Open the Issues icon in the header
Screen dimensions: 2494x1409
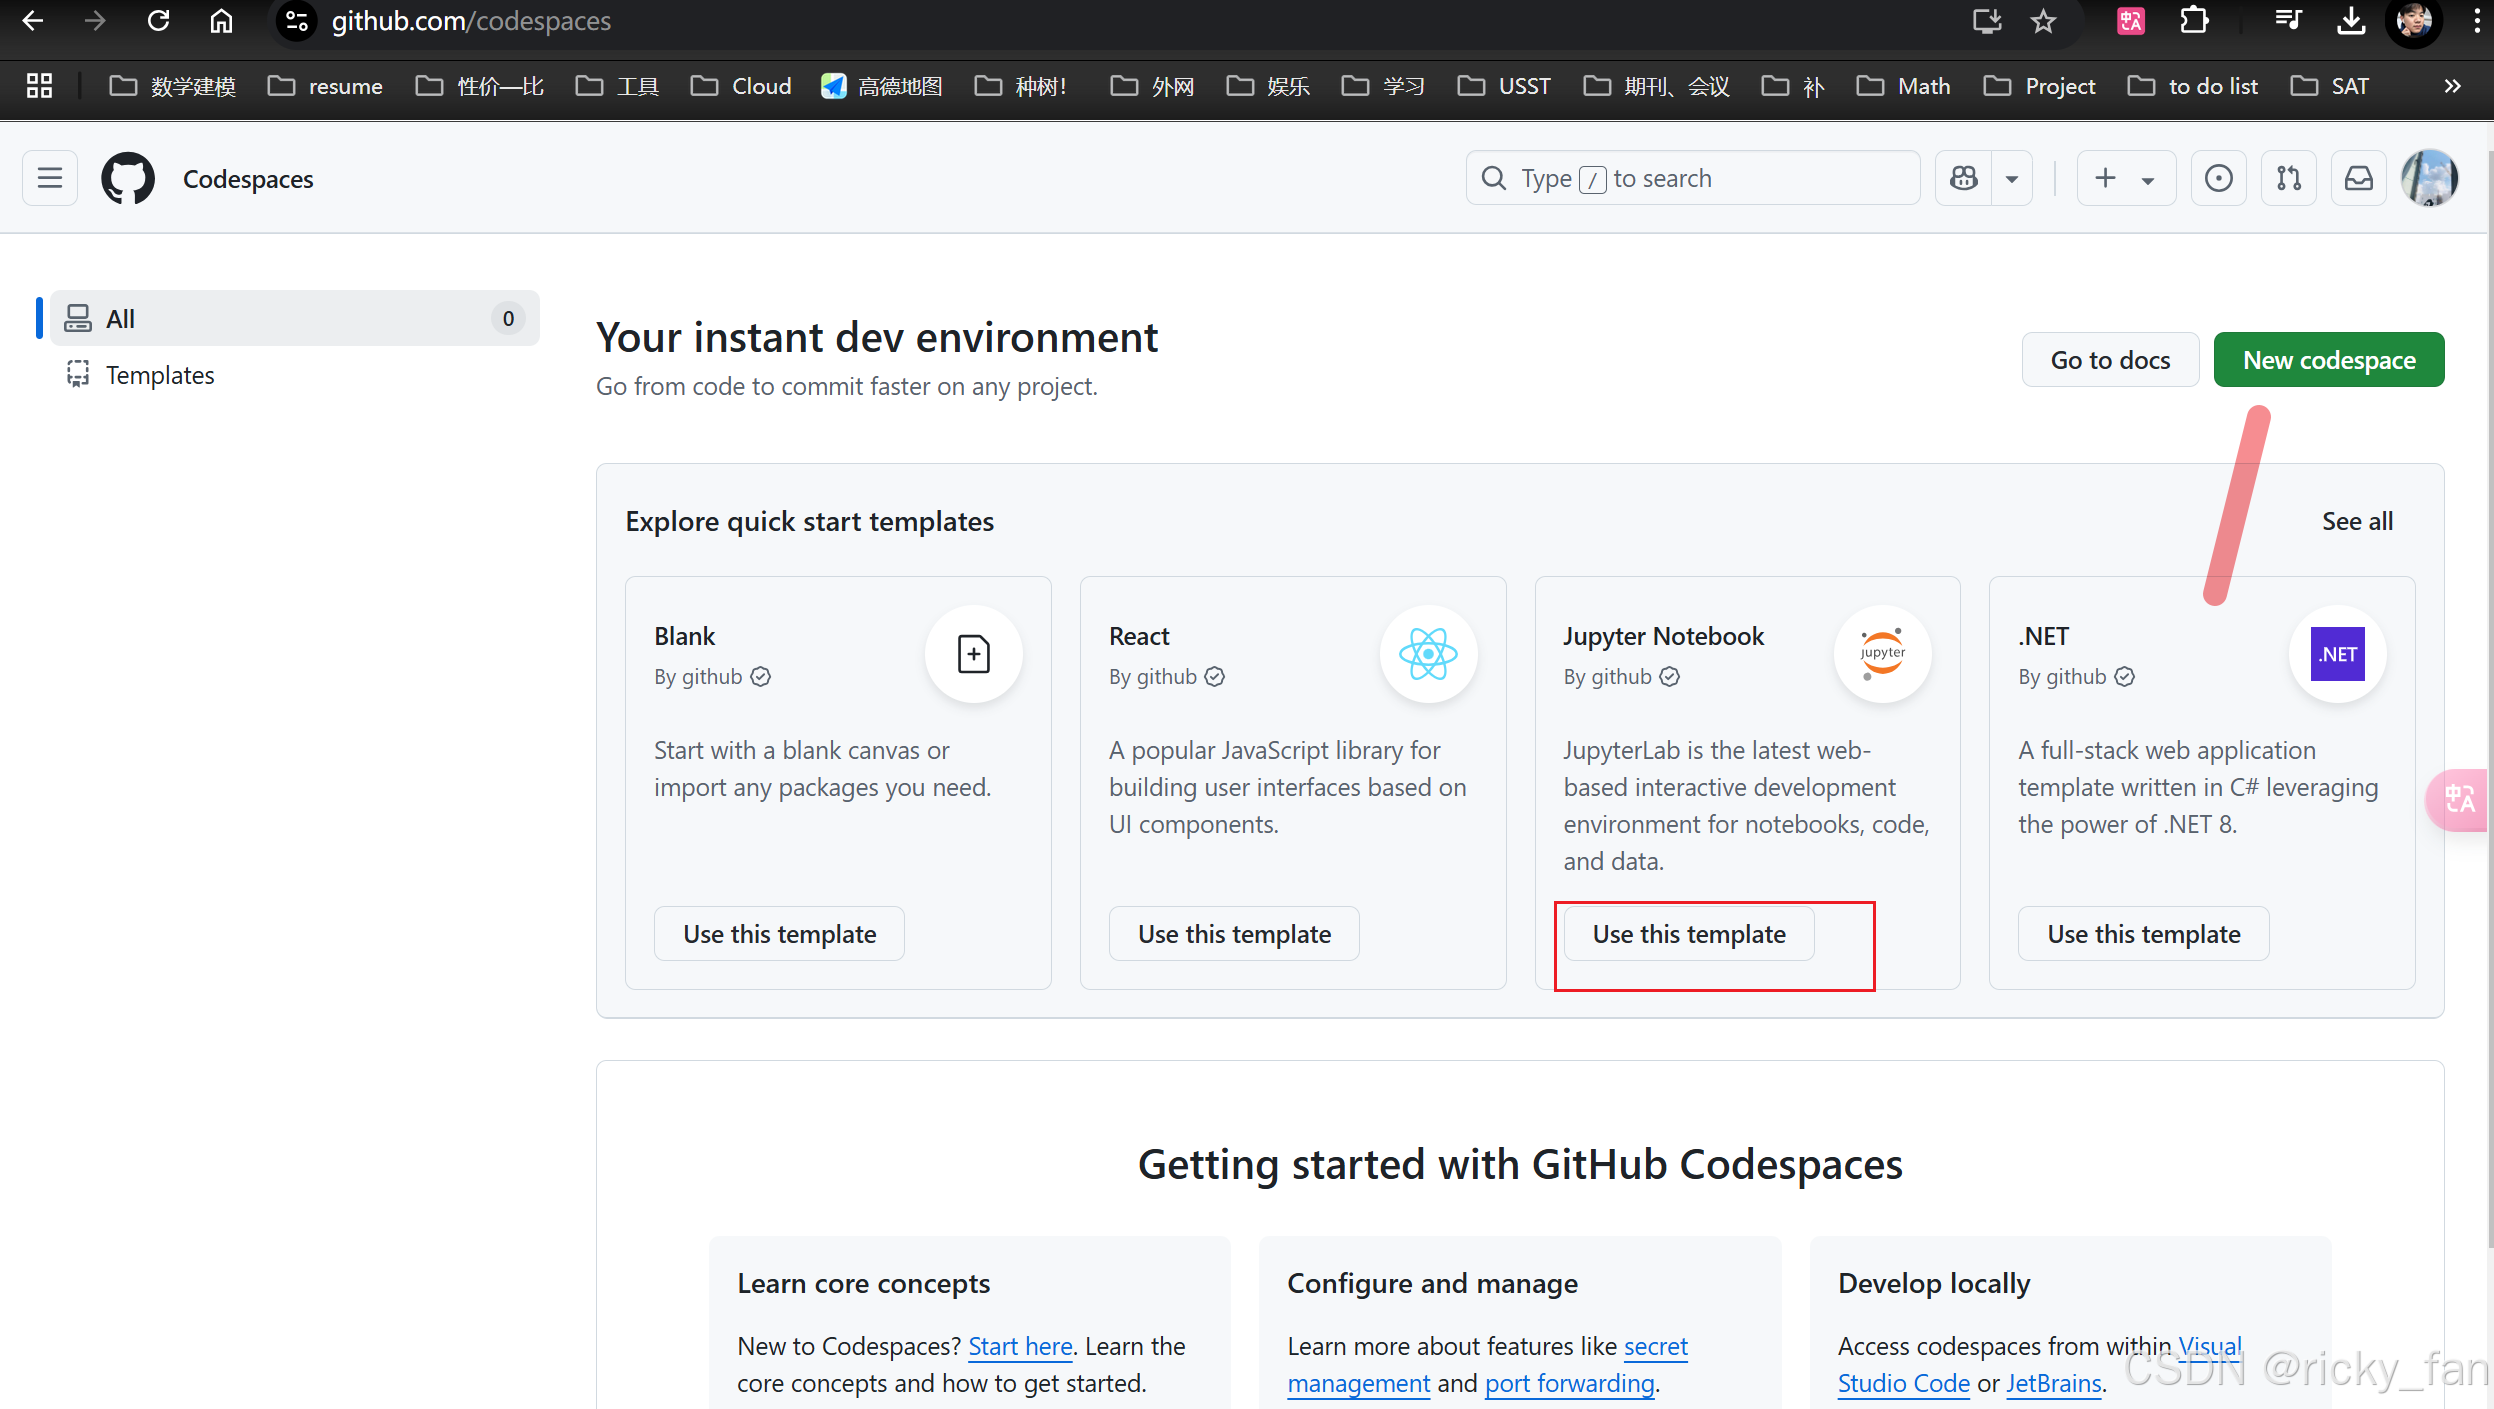click(x=2218, y=178)
